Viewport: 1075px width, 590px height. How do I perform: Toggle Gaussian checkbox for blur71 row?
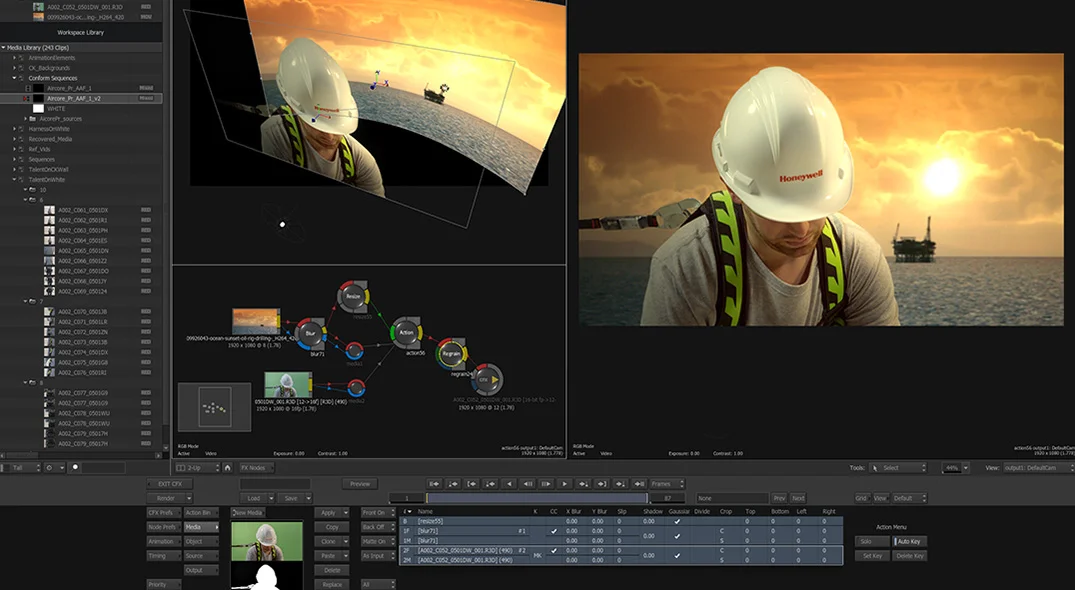tap(677, 536)
